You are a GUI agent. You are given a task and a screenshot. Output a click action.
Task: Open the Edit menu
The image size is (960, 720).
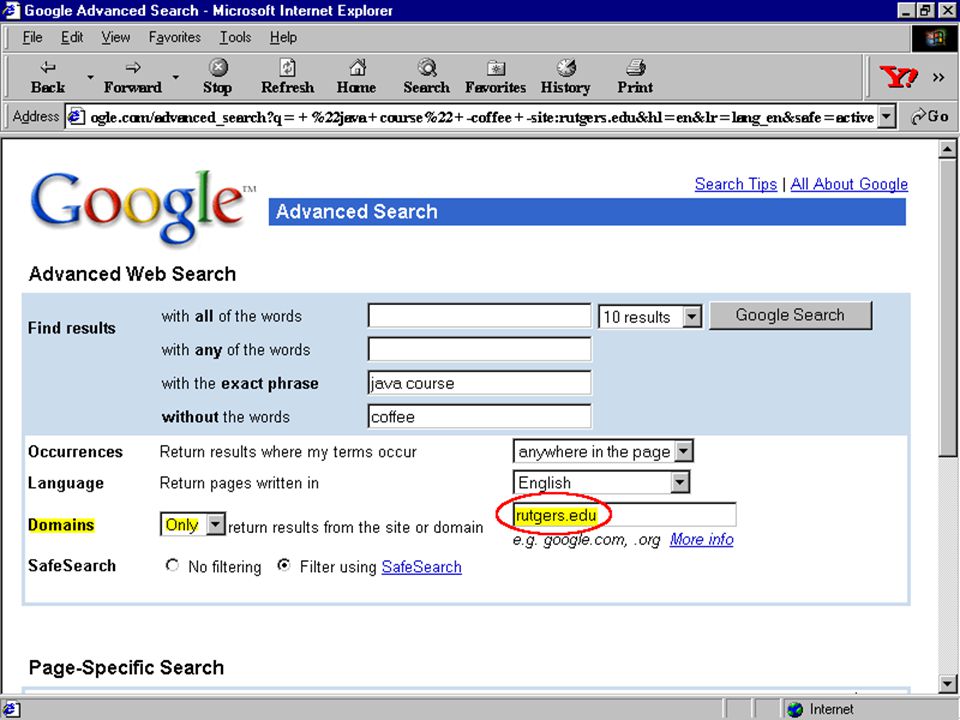point(72,37)
